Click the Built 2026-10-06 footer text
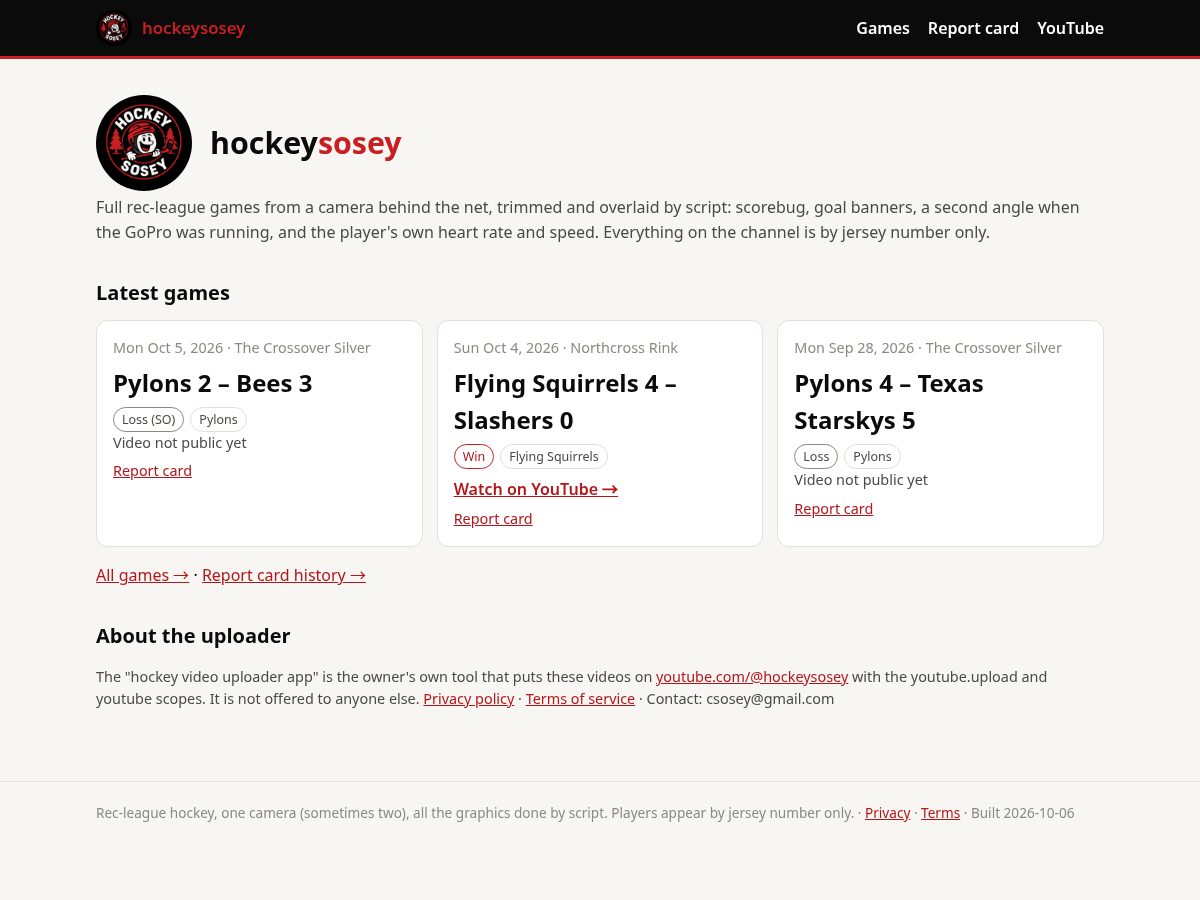Image resolution: width=1200 pixels, height=900 pixels. [x=1023, y=813]
